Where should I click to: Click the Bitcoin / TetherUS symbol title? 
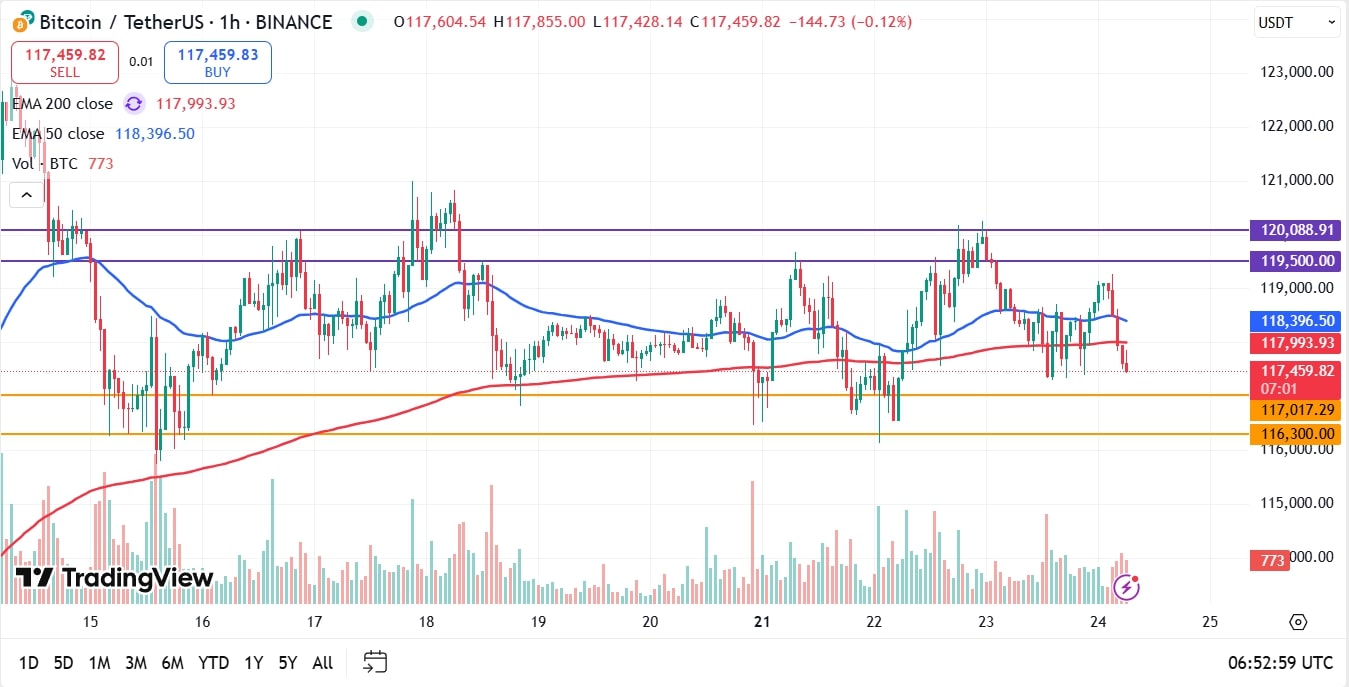[185, 21]
